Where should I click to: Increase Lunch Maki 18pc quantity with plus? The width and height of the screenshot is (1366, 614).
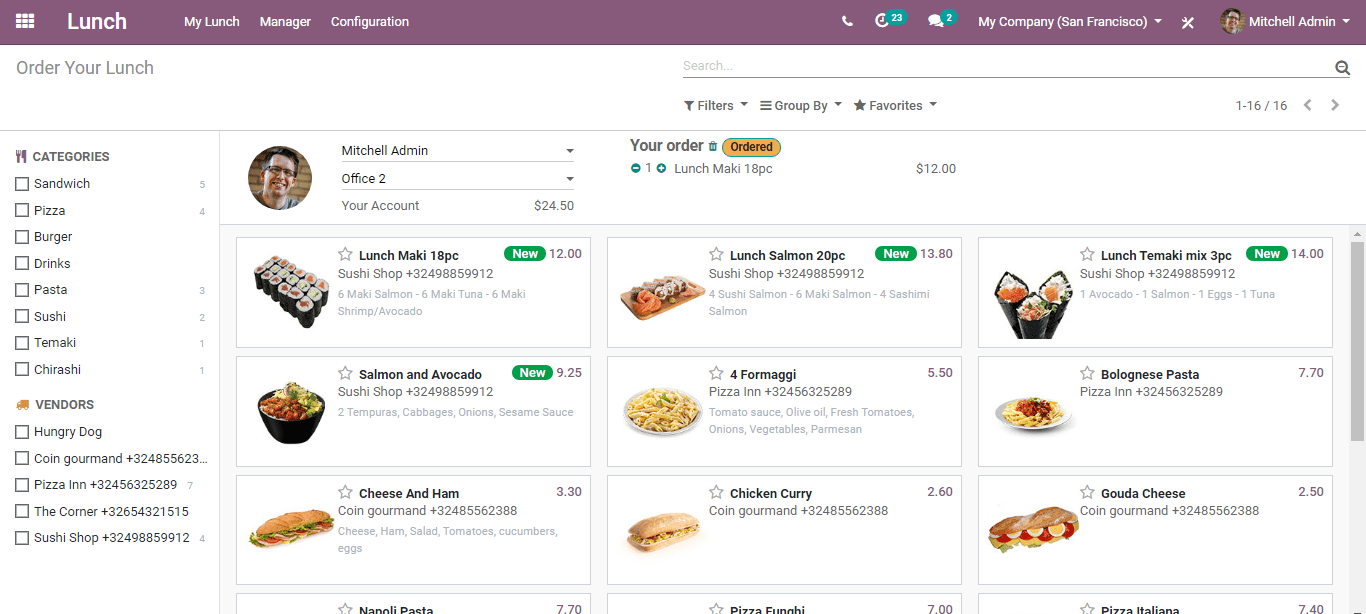(x=661, y=169)
